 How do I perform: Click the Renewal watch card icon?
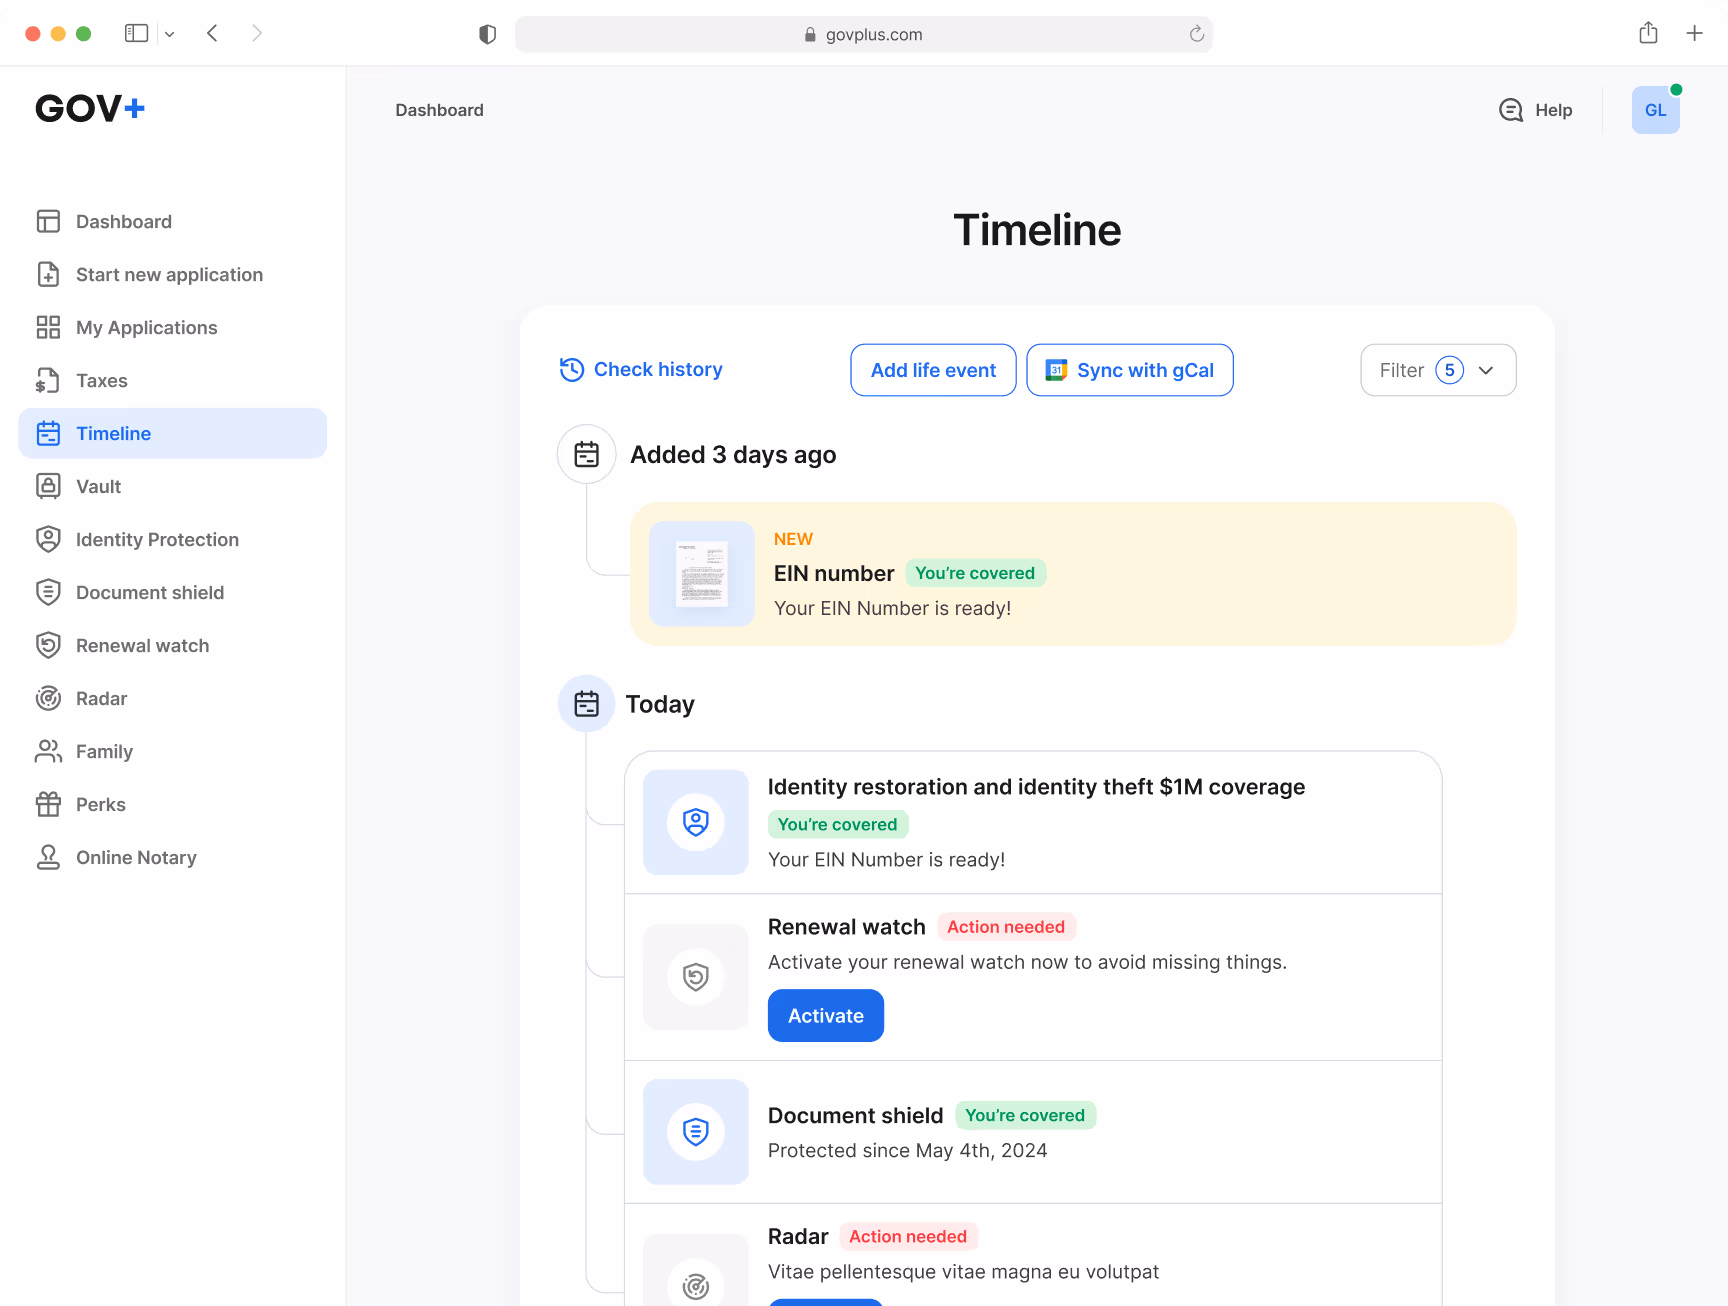point(696,977)
